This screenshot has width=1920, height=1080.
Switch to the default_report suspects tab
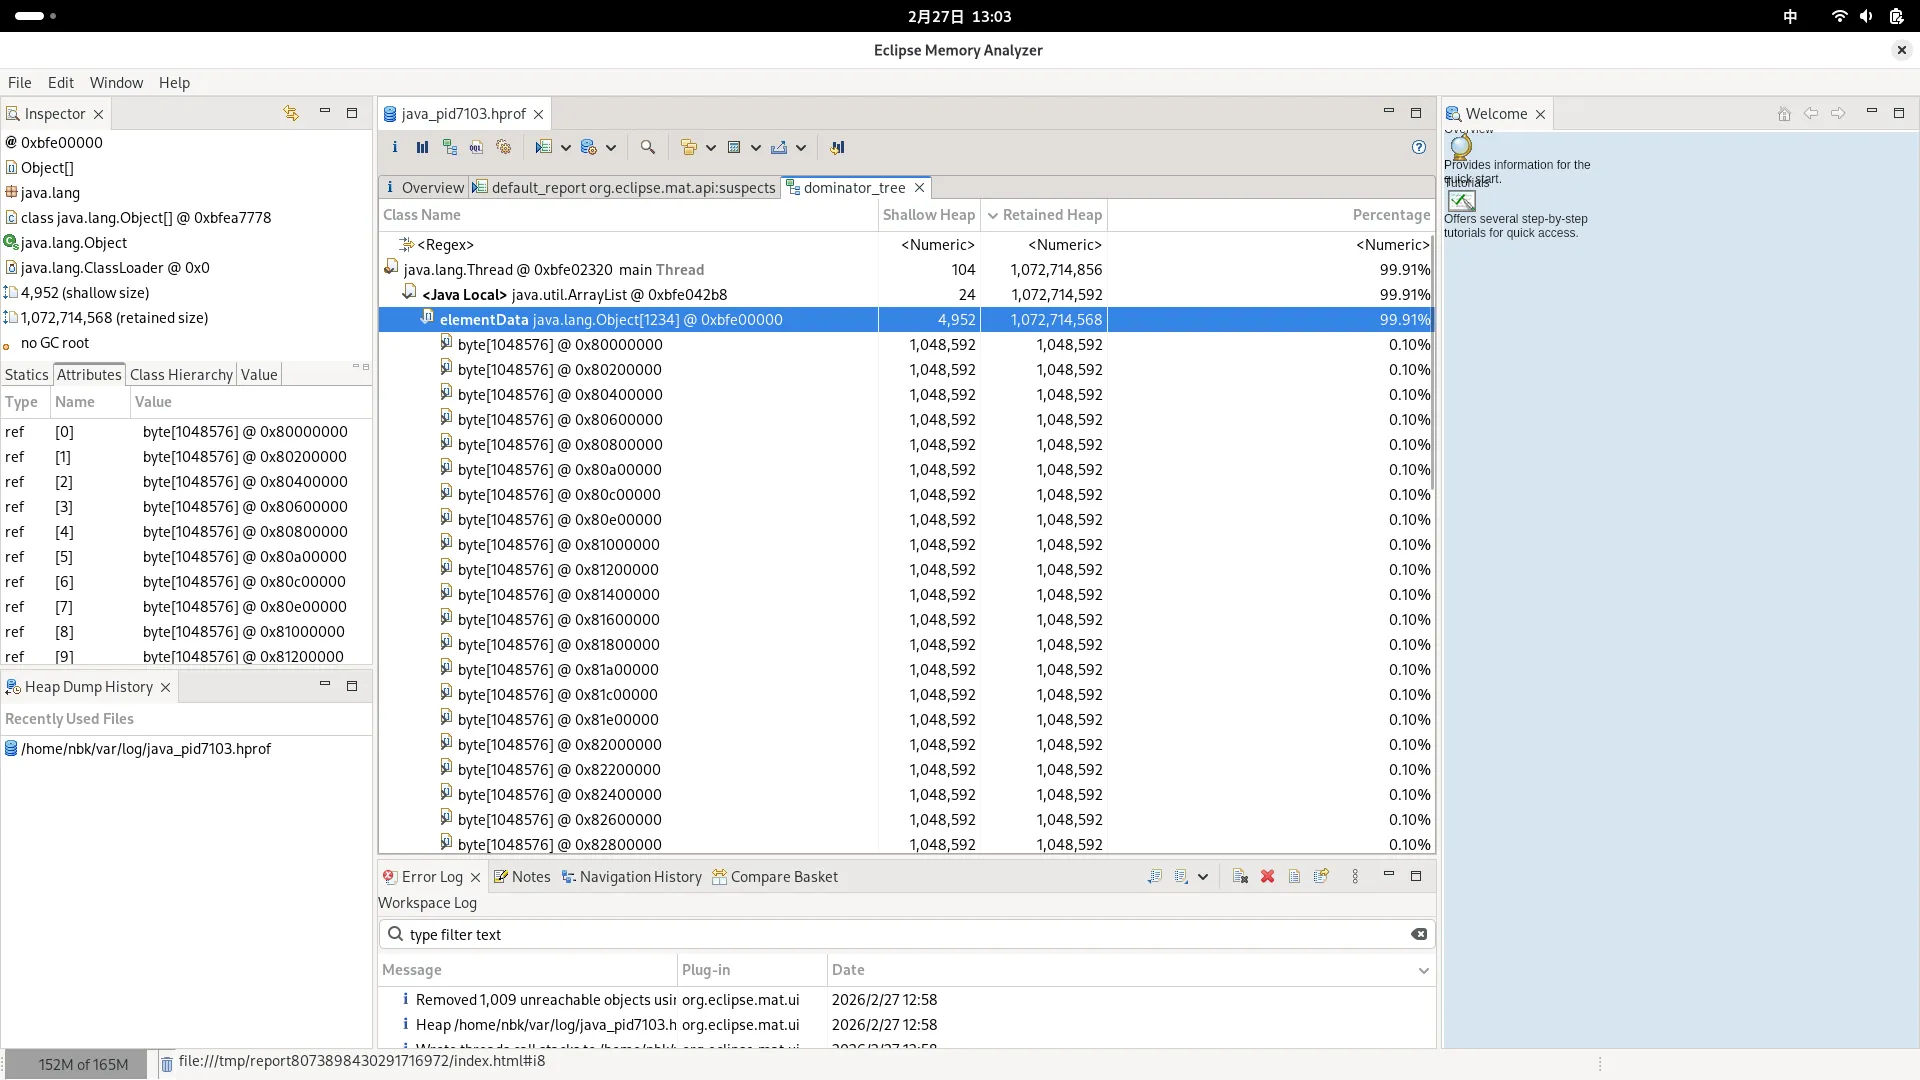[x=625, y=187]
